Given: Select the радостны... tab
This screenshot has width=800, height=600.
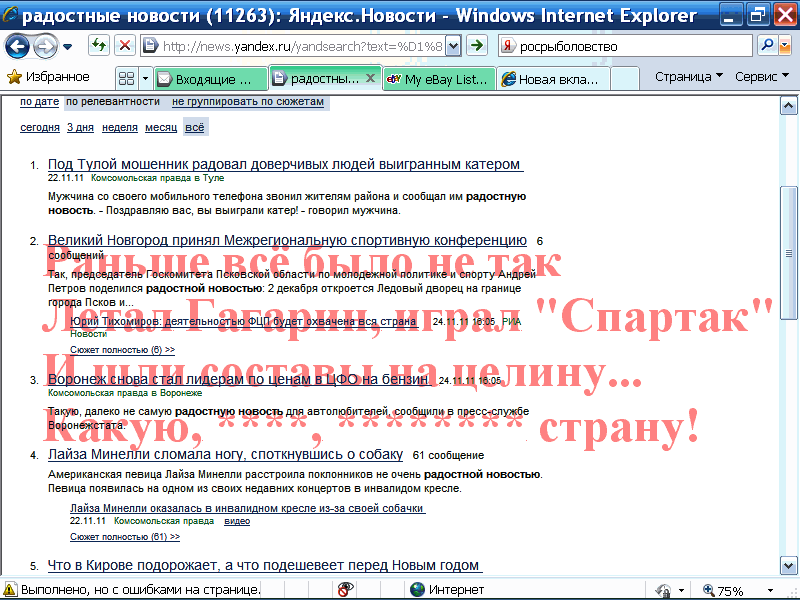Looking at the screenshot, I should coord(317,79).
